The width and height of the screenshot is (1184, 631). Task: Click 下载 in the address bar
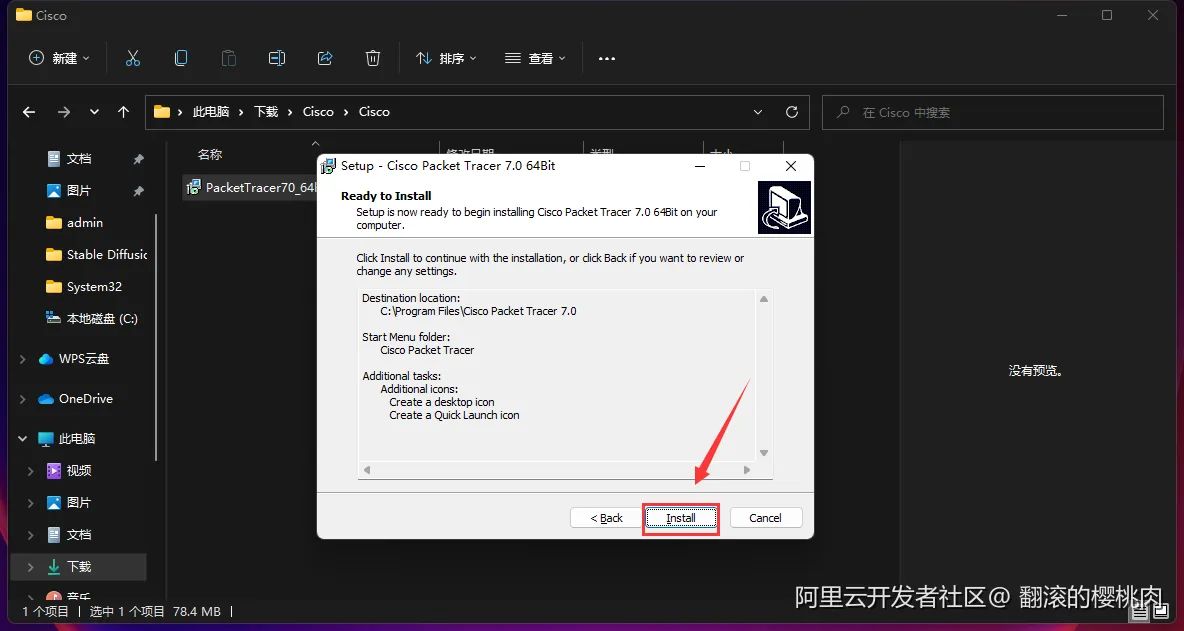click(266, 112)
